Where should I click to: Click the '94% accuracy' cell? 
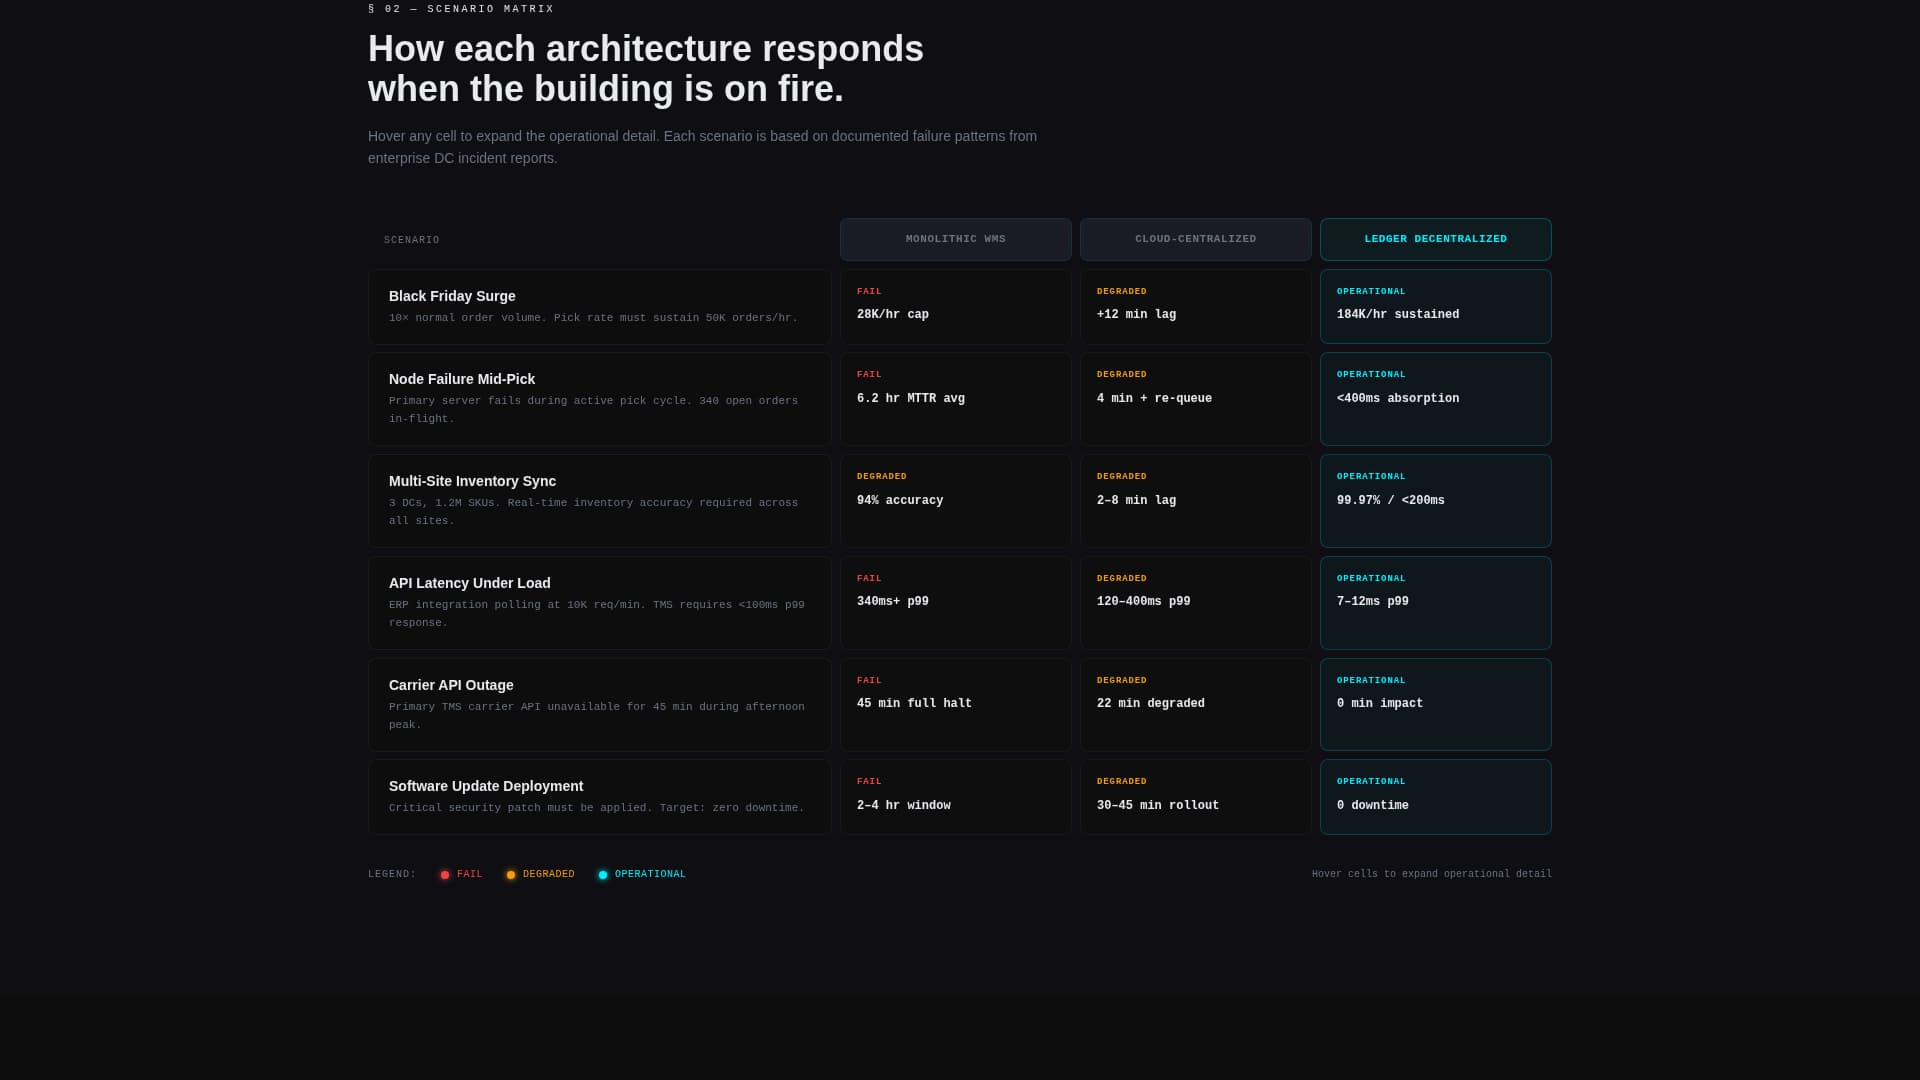pyautogui.click(x=955, y=501)
